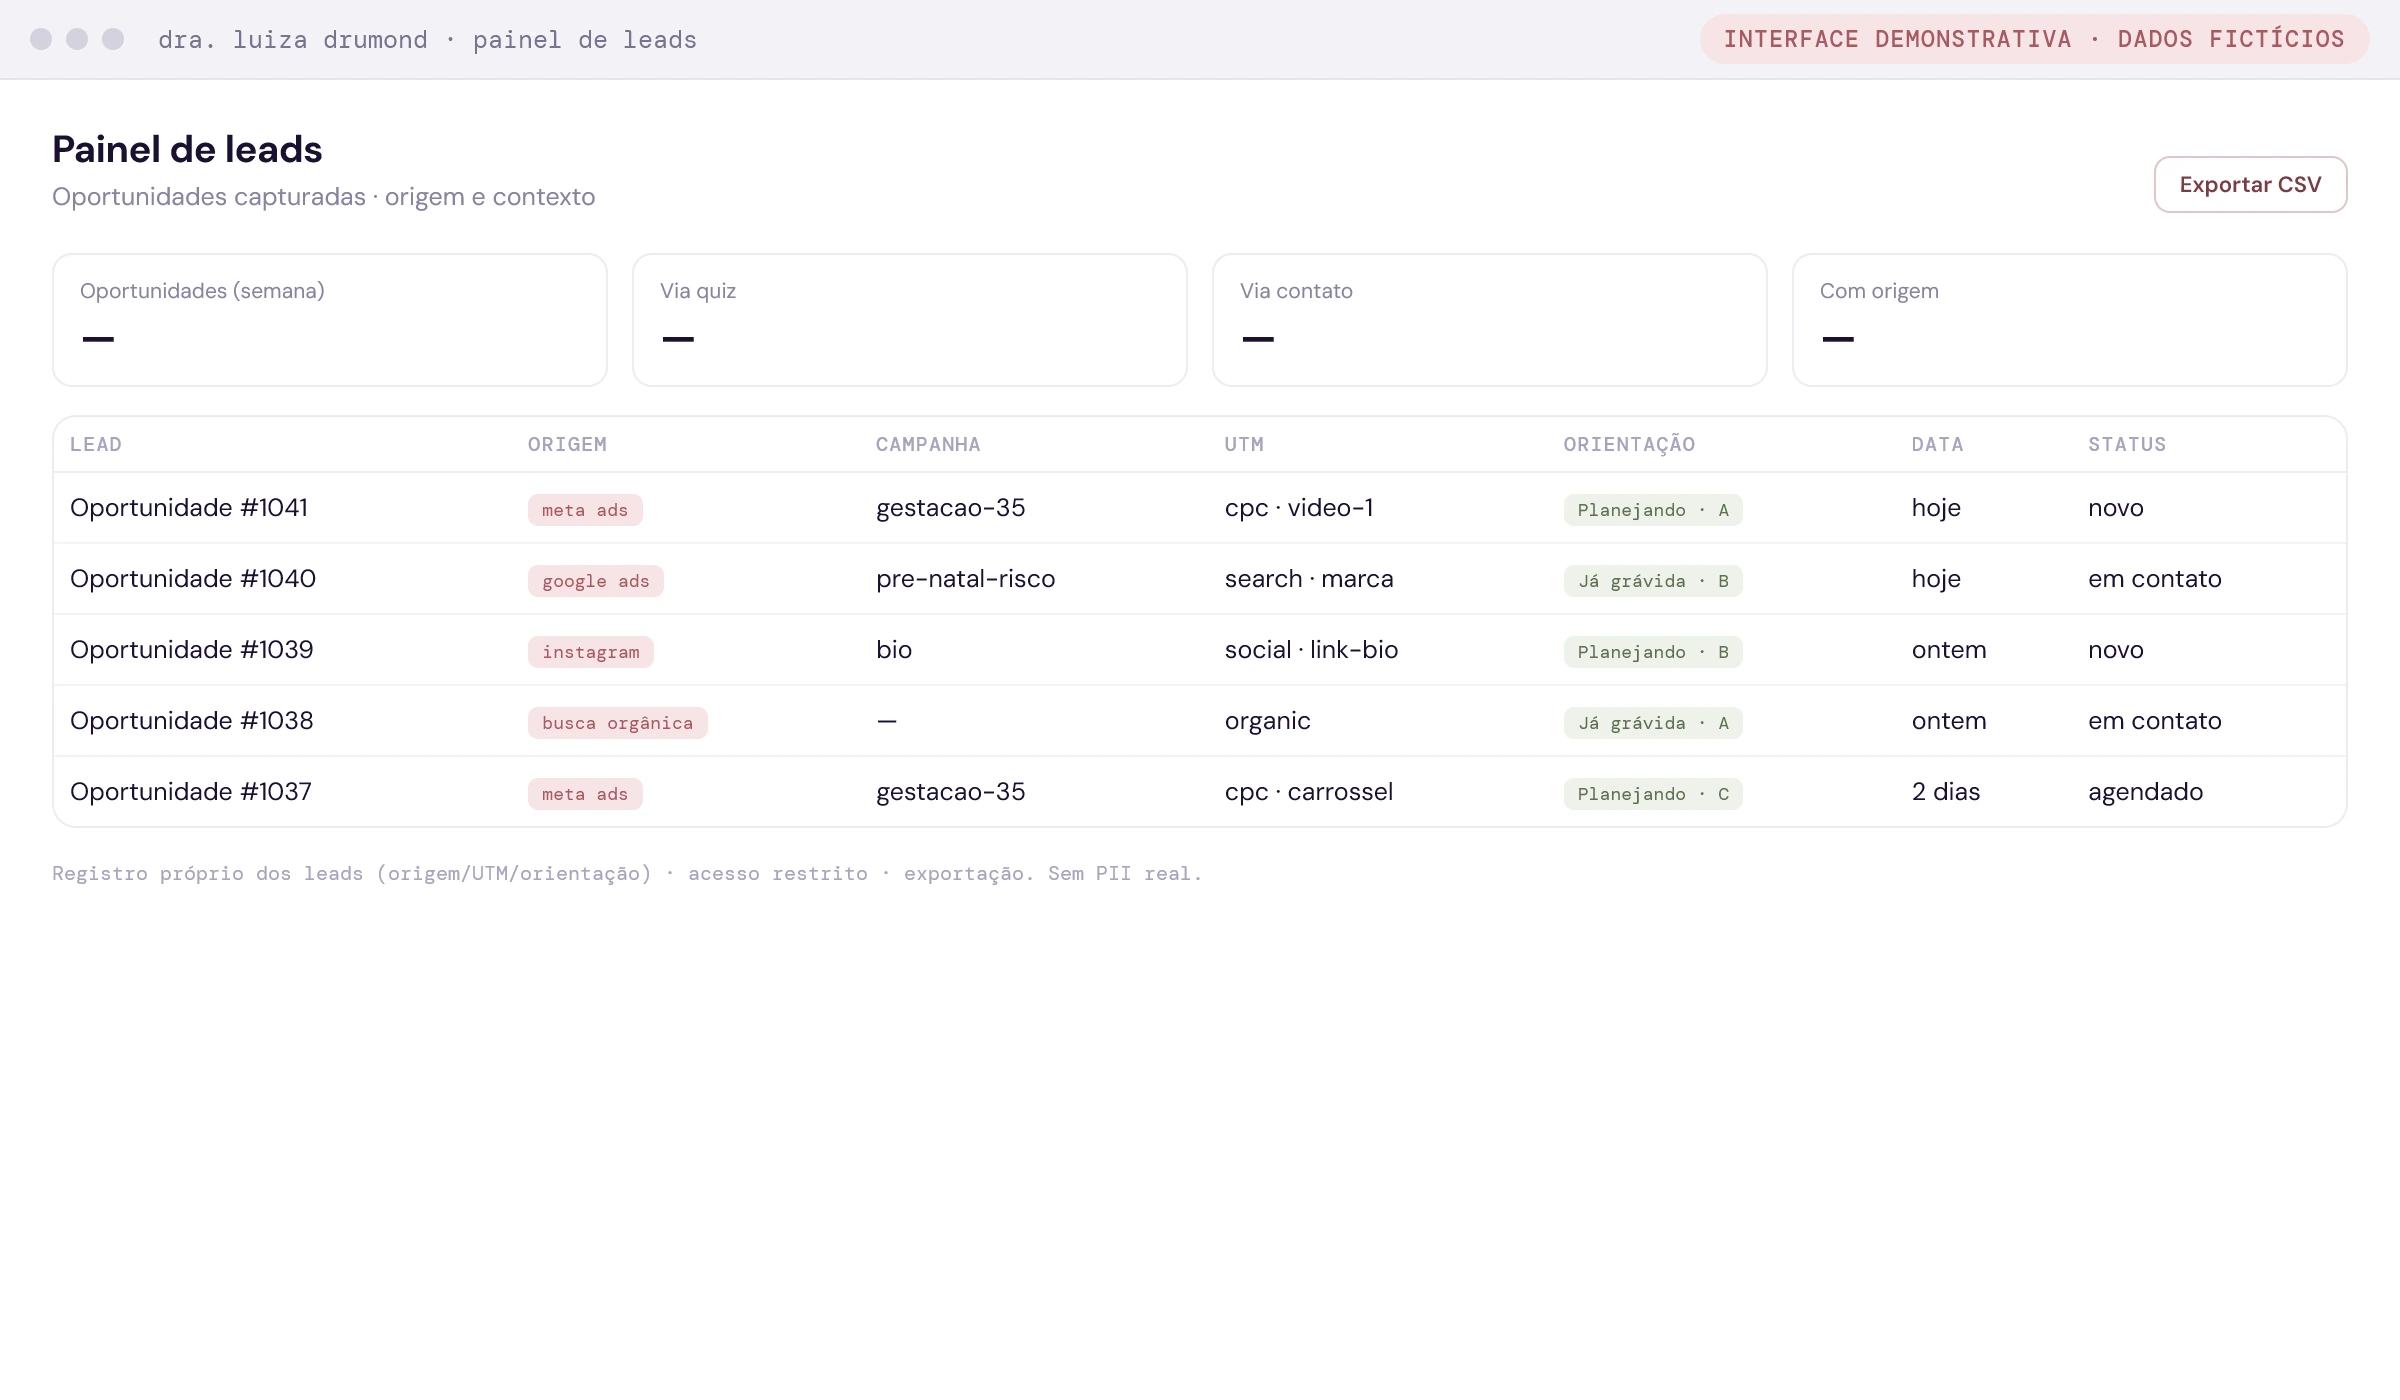Click the busca orgânica origin tag

618,723
